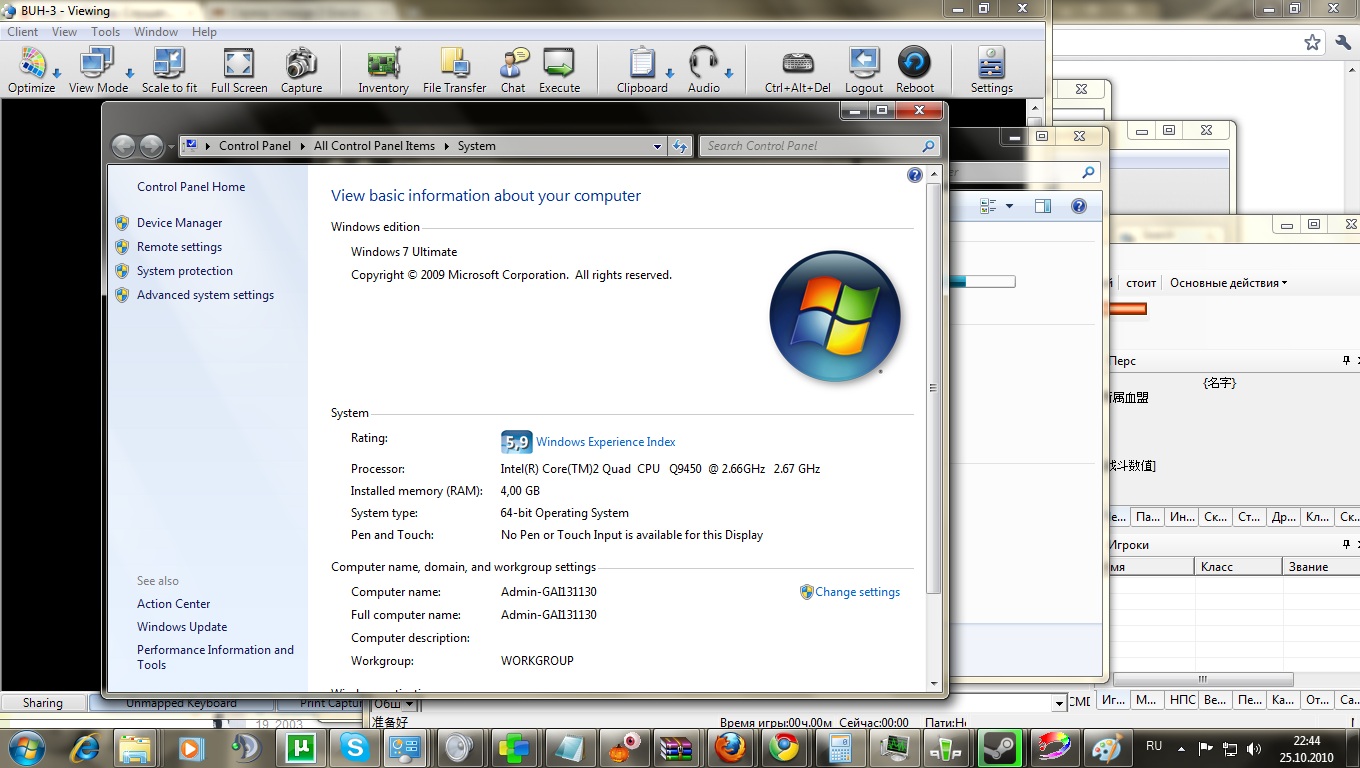Open the Client menu
The height and width of the screenshot is (768, 1360).
click(23, 32)
